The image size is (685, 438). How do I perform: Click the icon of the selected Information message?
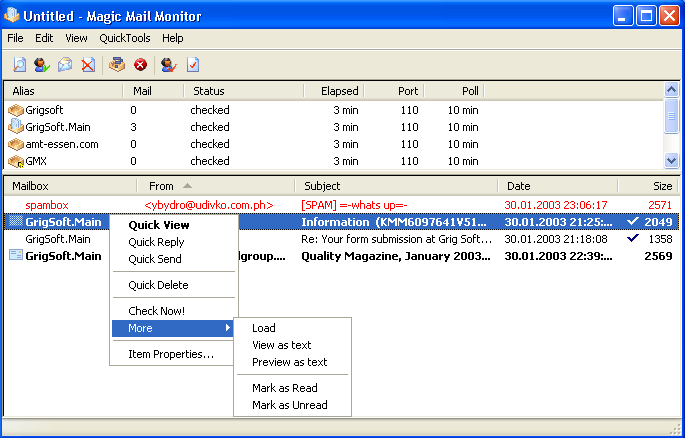pos(15,221)
